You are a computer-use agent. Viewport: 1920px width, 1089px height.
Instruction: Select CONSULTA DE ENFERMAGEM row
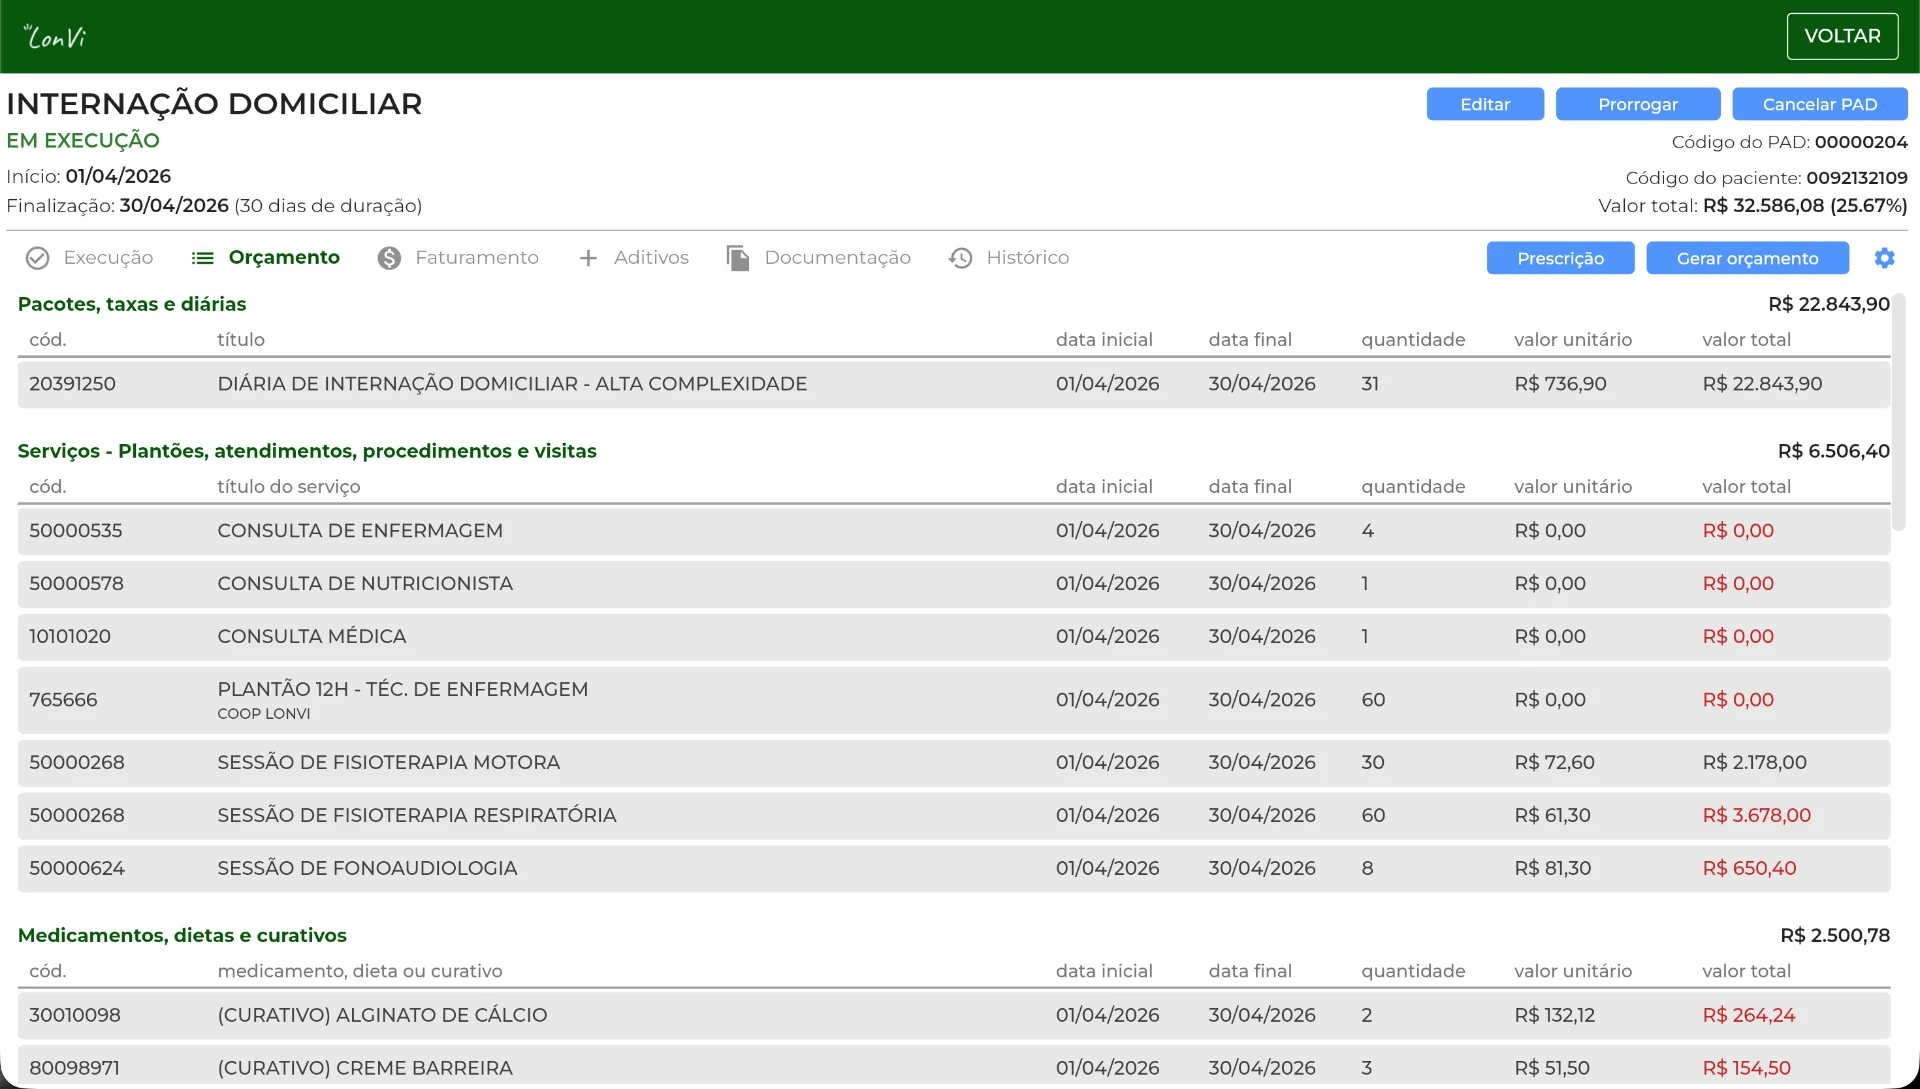(953, 531)
